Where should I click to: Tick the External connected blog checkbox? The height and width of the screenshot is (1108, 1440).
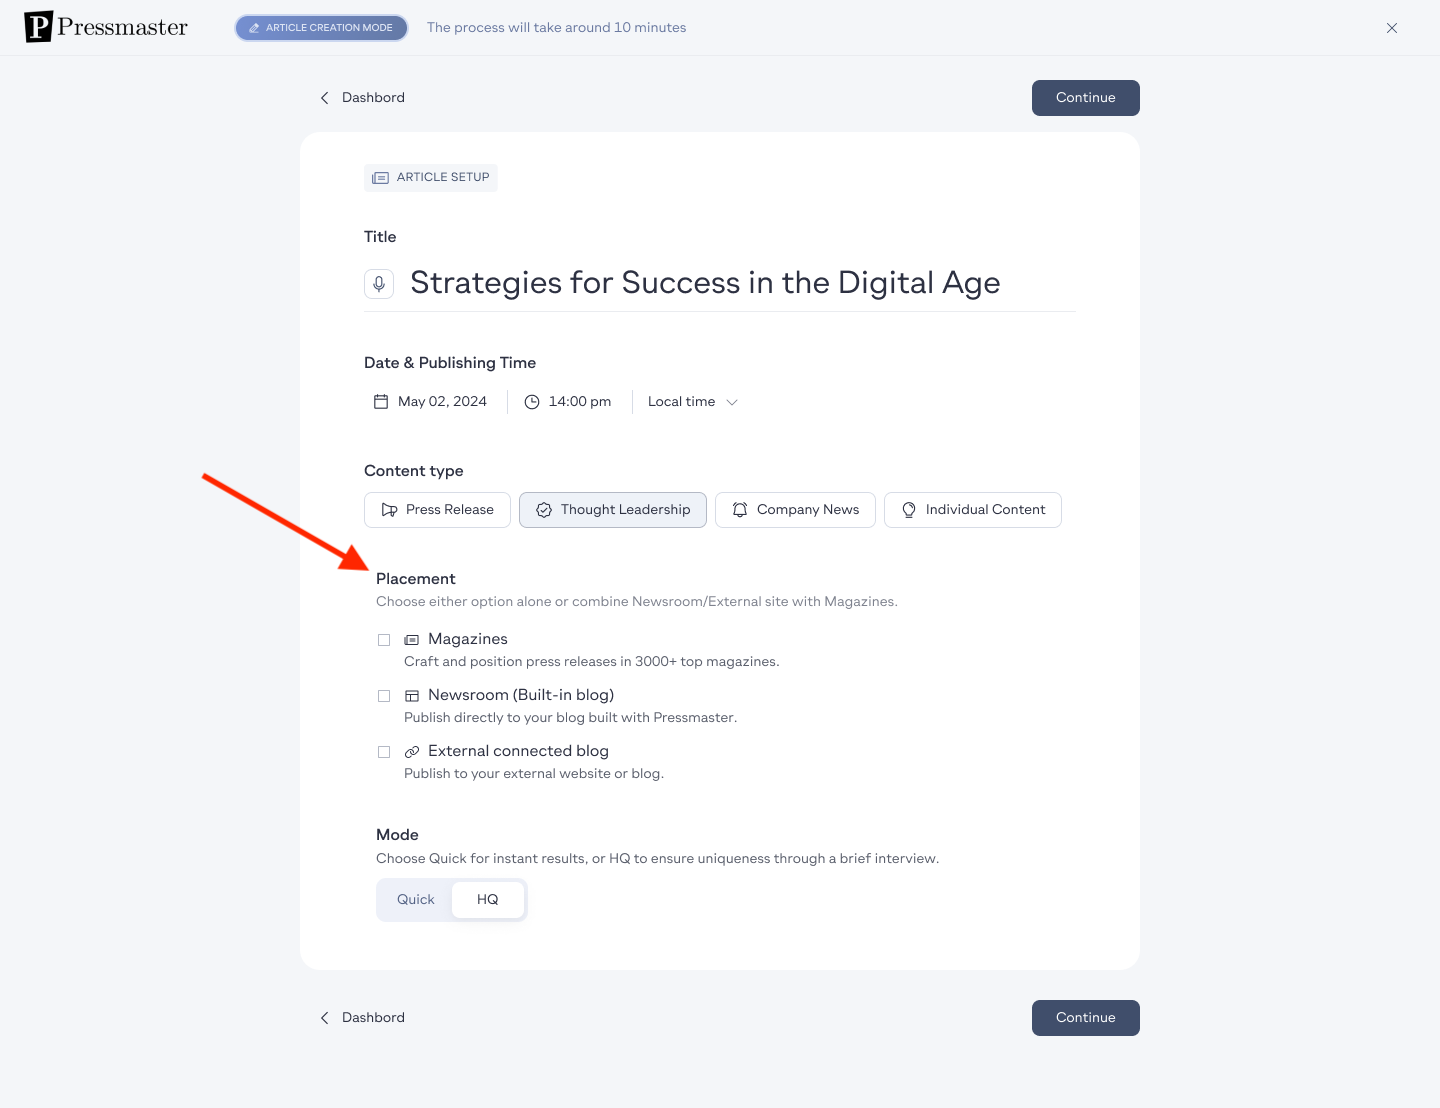click(384, 752)
